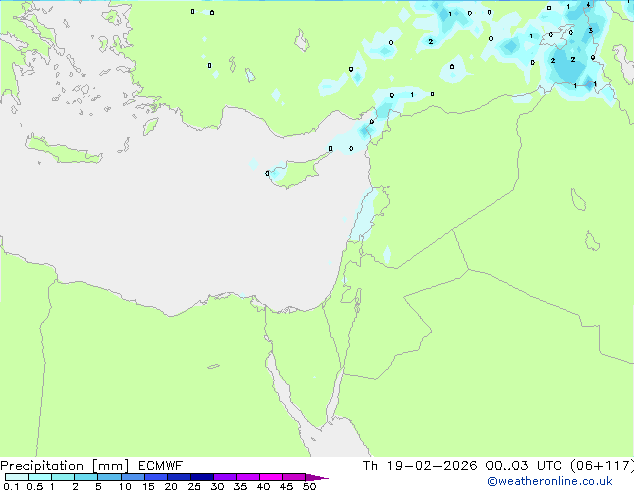Select the '10' legend scale label

click(125, 486)
